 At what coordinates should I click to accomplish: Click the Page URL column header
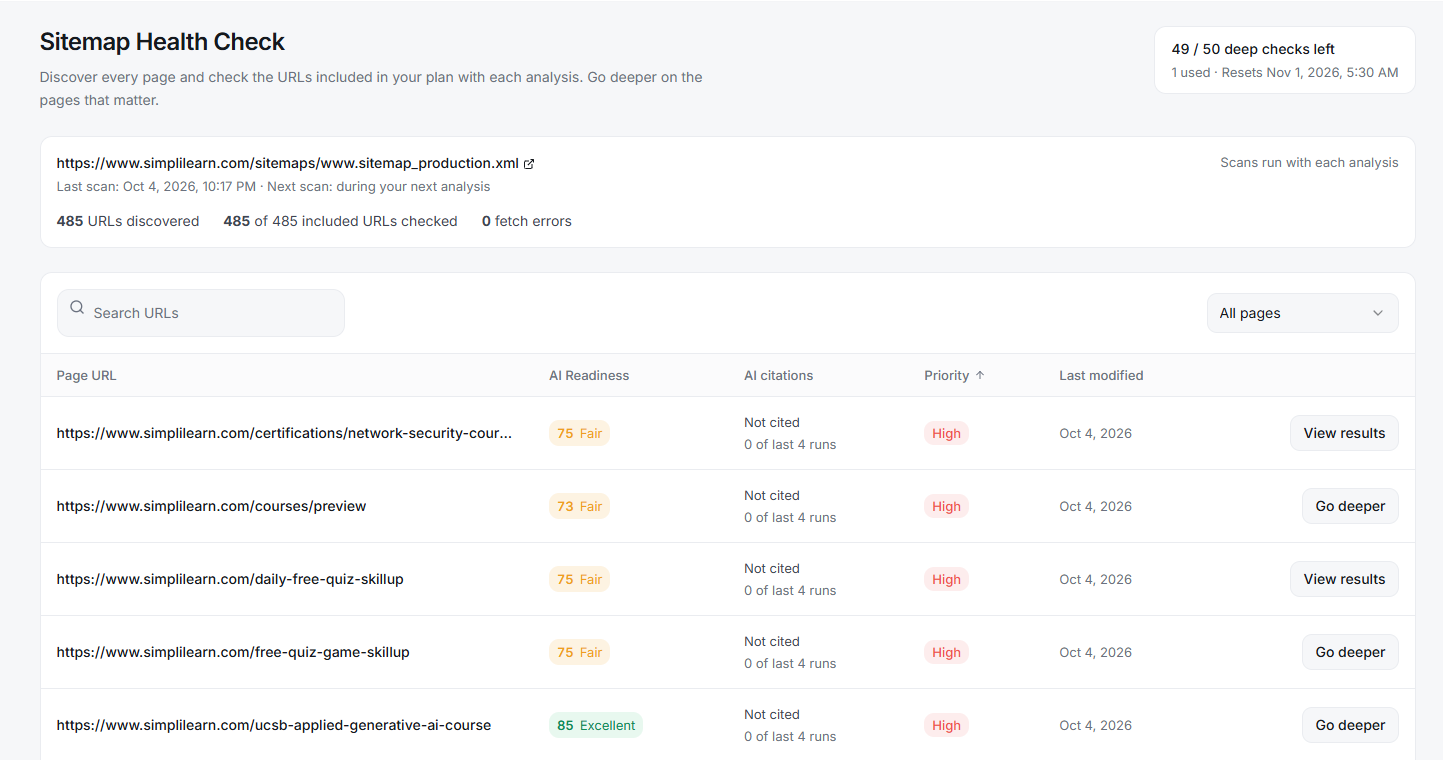[87, 376]
